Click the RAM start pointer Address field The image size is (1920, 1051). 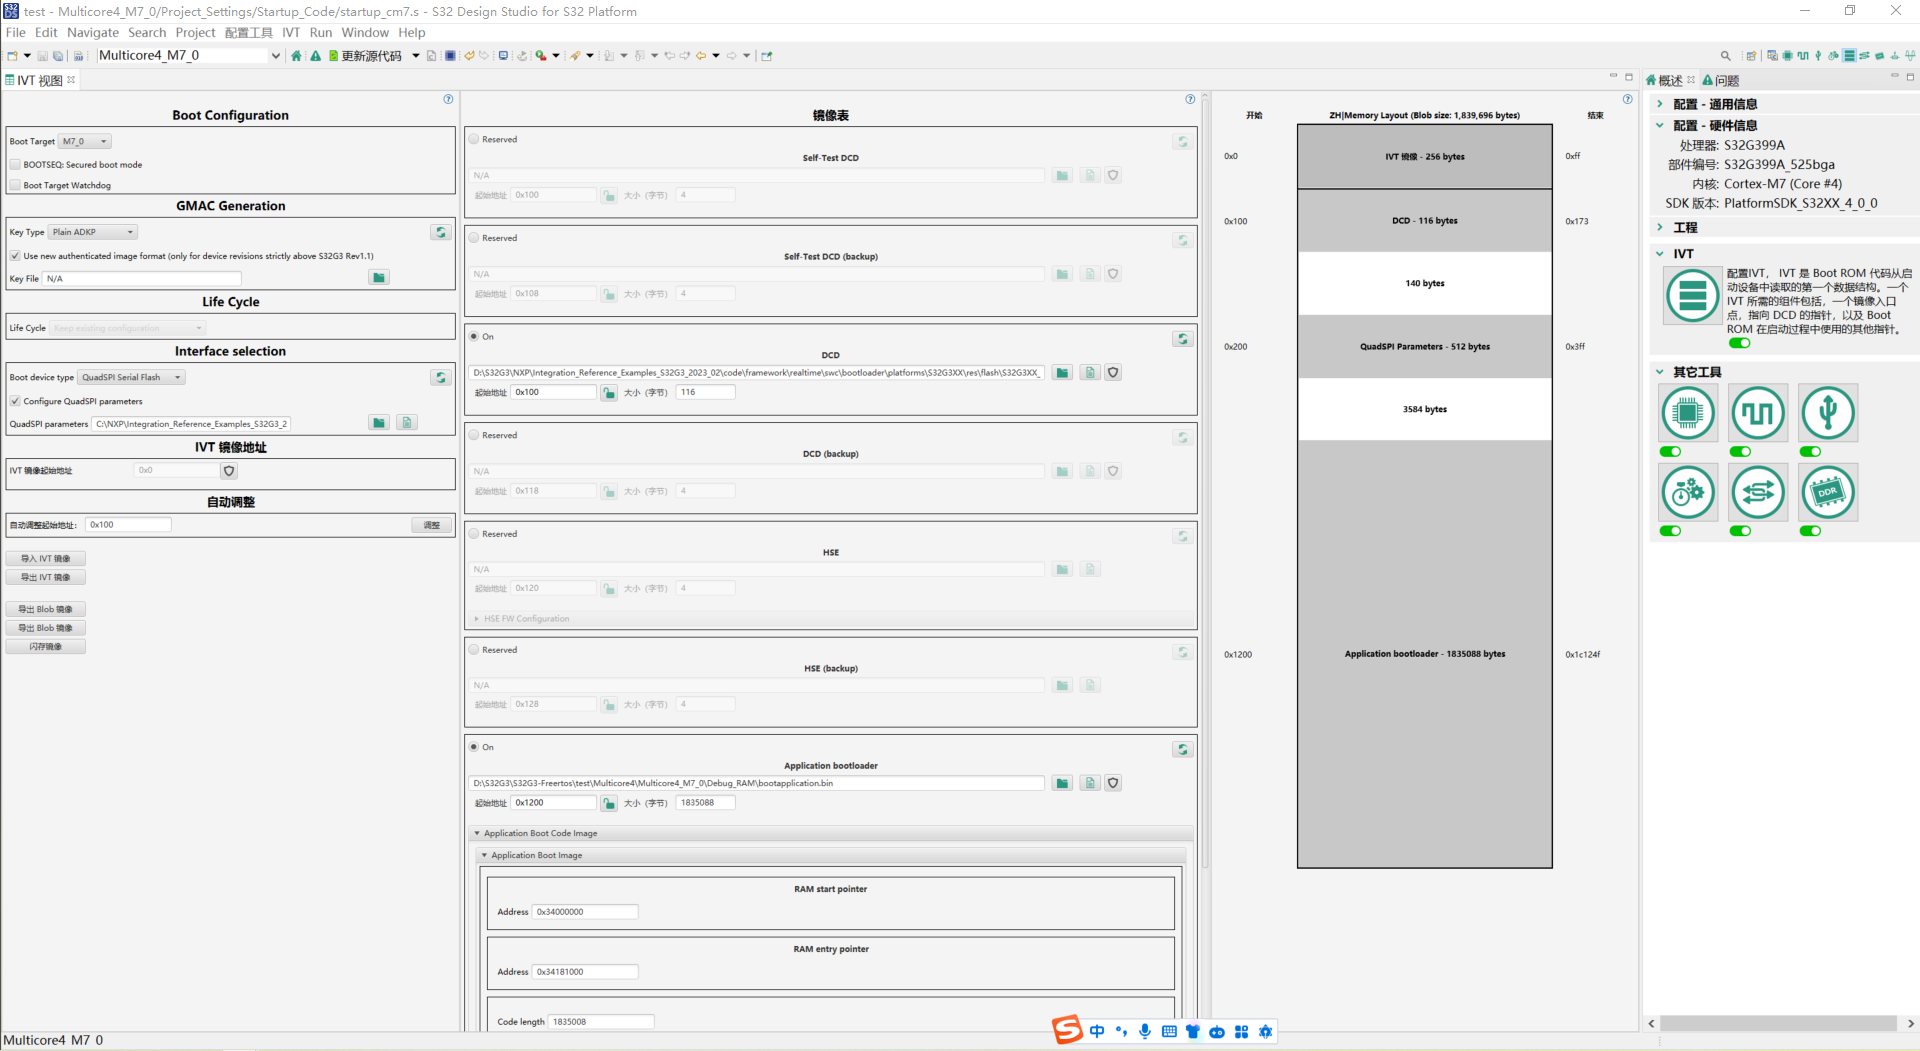[x=585, y=912]
